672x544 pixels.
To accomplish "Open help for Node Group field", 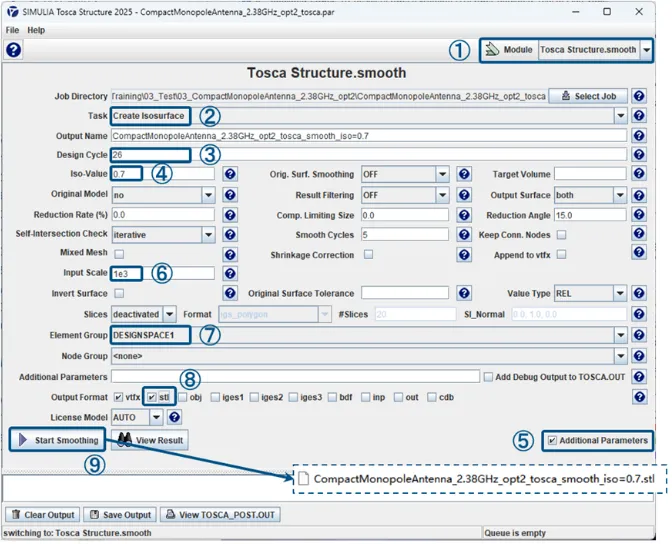I will pyautogui.click(x=639, y=355).
